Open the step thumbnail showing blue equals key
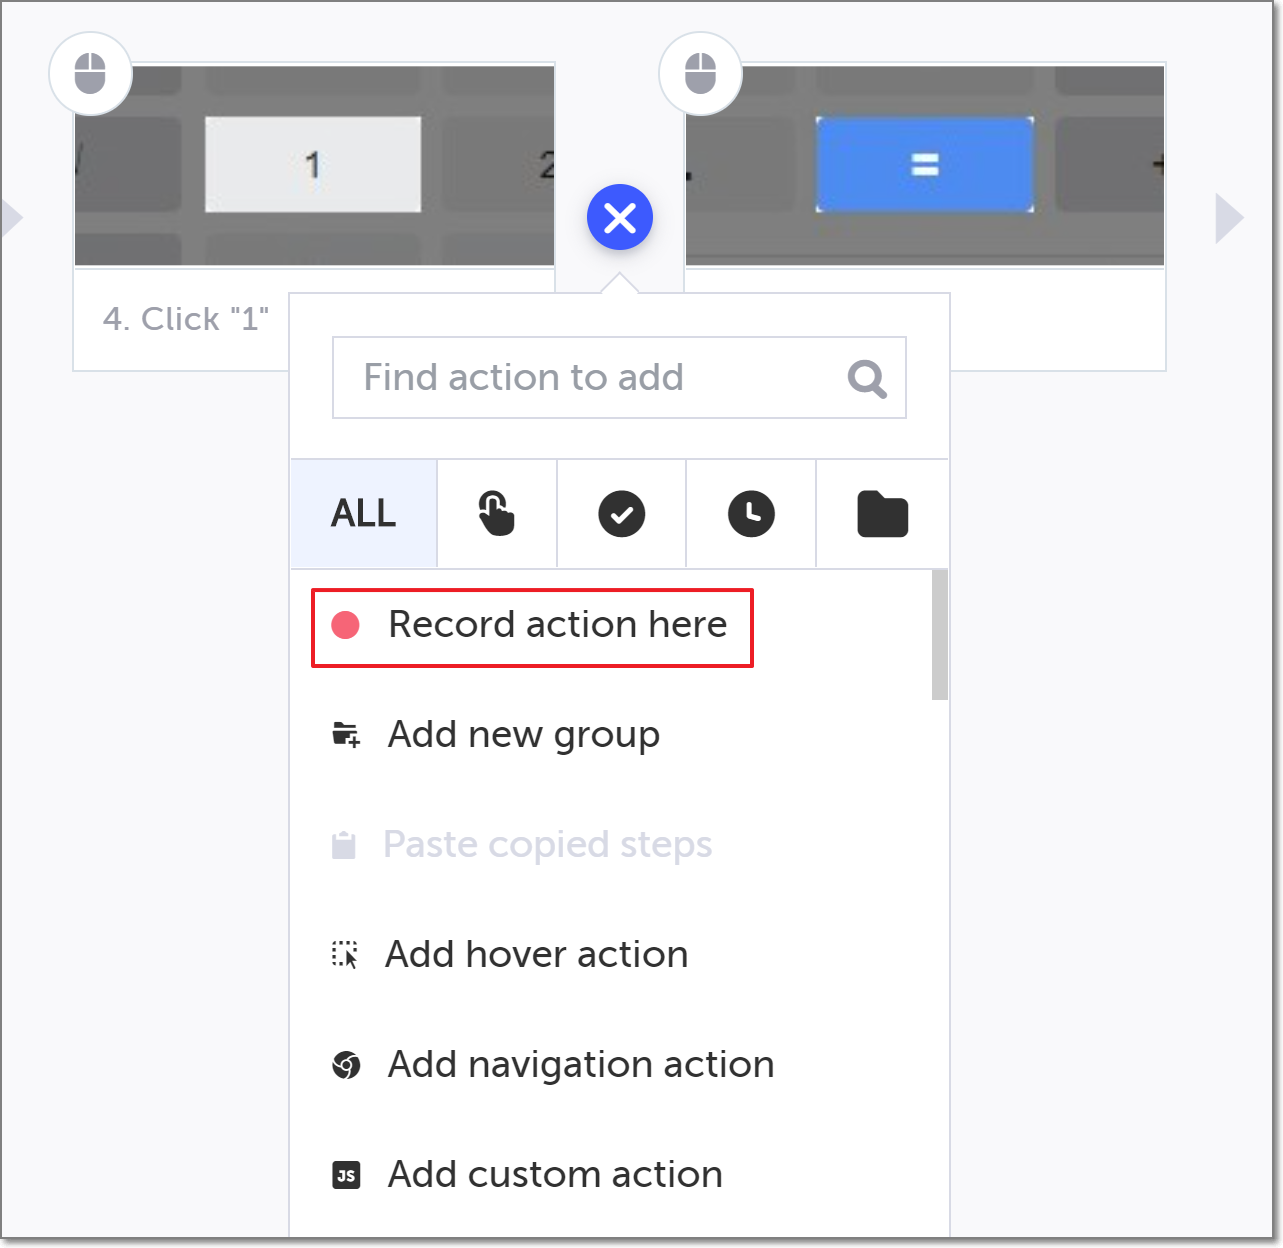 [925, 166]
